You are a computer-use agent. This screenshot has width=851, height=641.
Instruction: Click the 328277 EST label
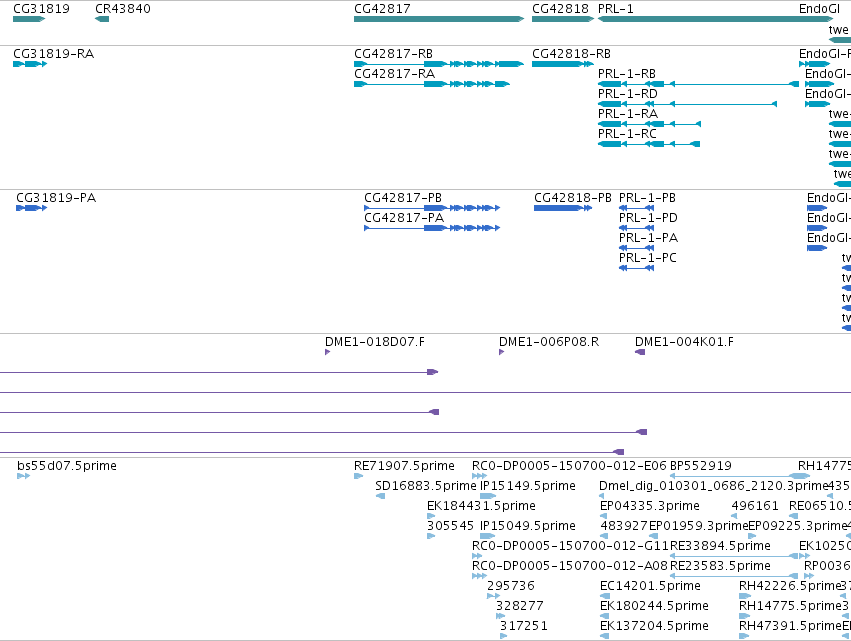pyautogui.click(x=519, y=606)
